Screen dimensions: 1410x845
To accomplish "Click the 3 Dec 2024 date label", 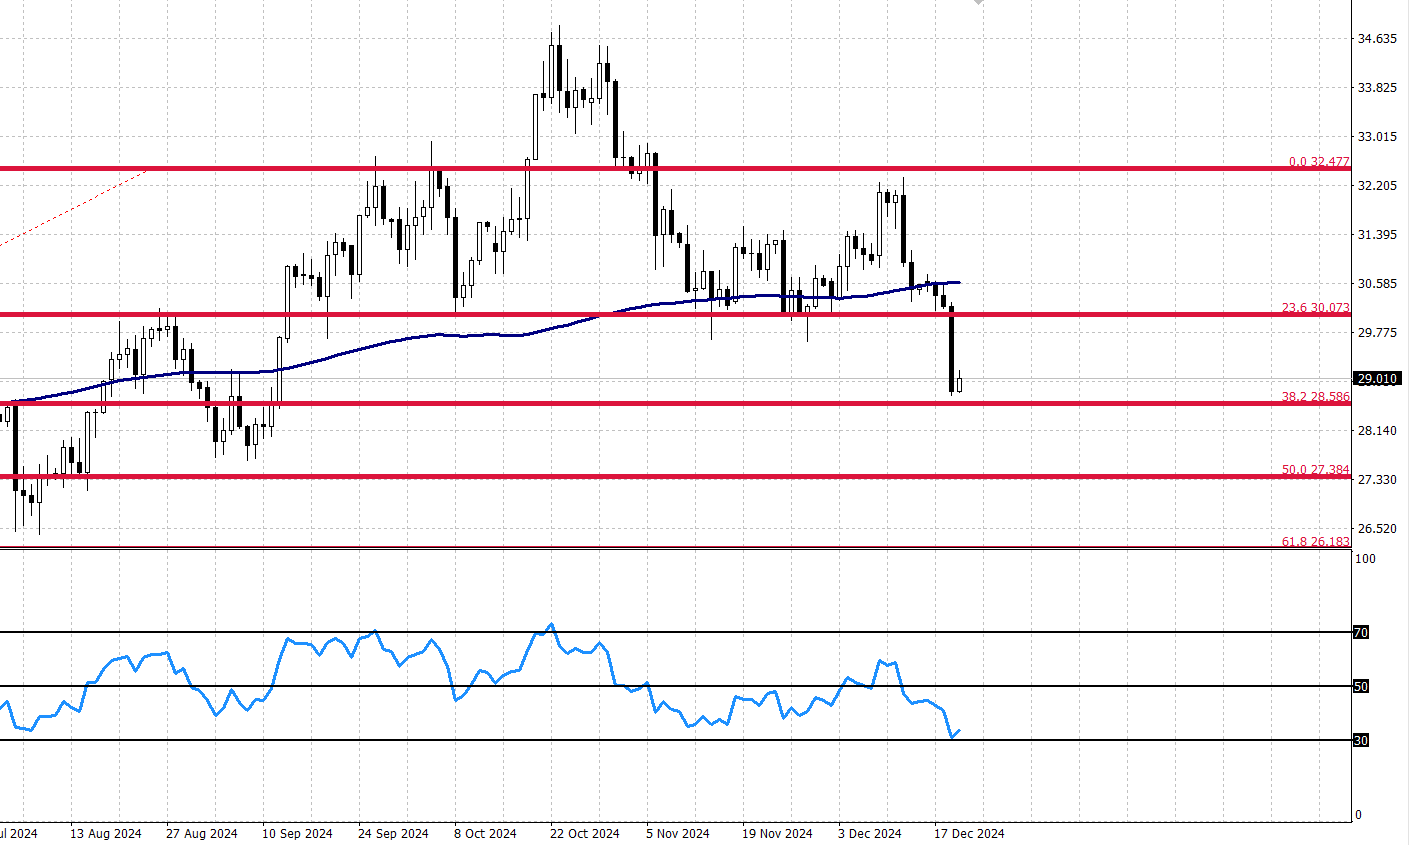I will [870, 834].
